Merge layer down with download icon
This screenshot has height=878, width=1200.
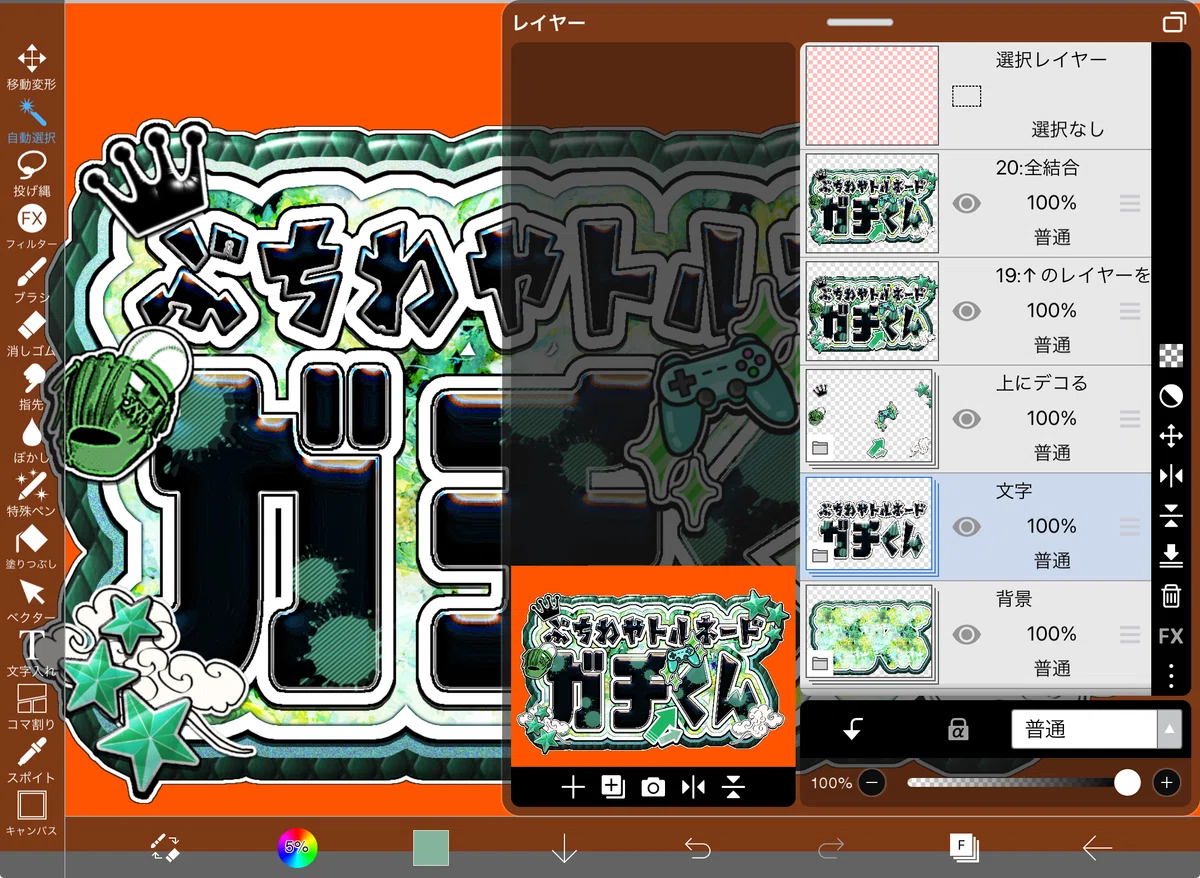tap(1171, 556)
